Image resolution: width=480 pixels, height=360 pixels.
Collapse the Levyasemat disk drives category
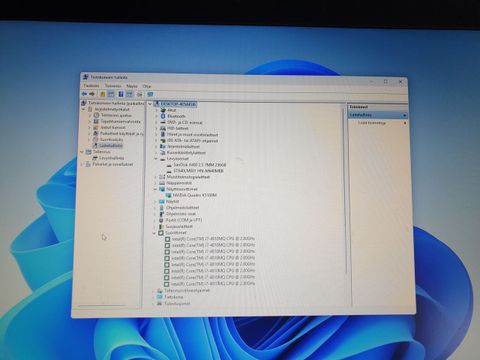pos(156,159)
